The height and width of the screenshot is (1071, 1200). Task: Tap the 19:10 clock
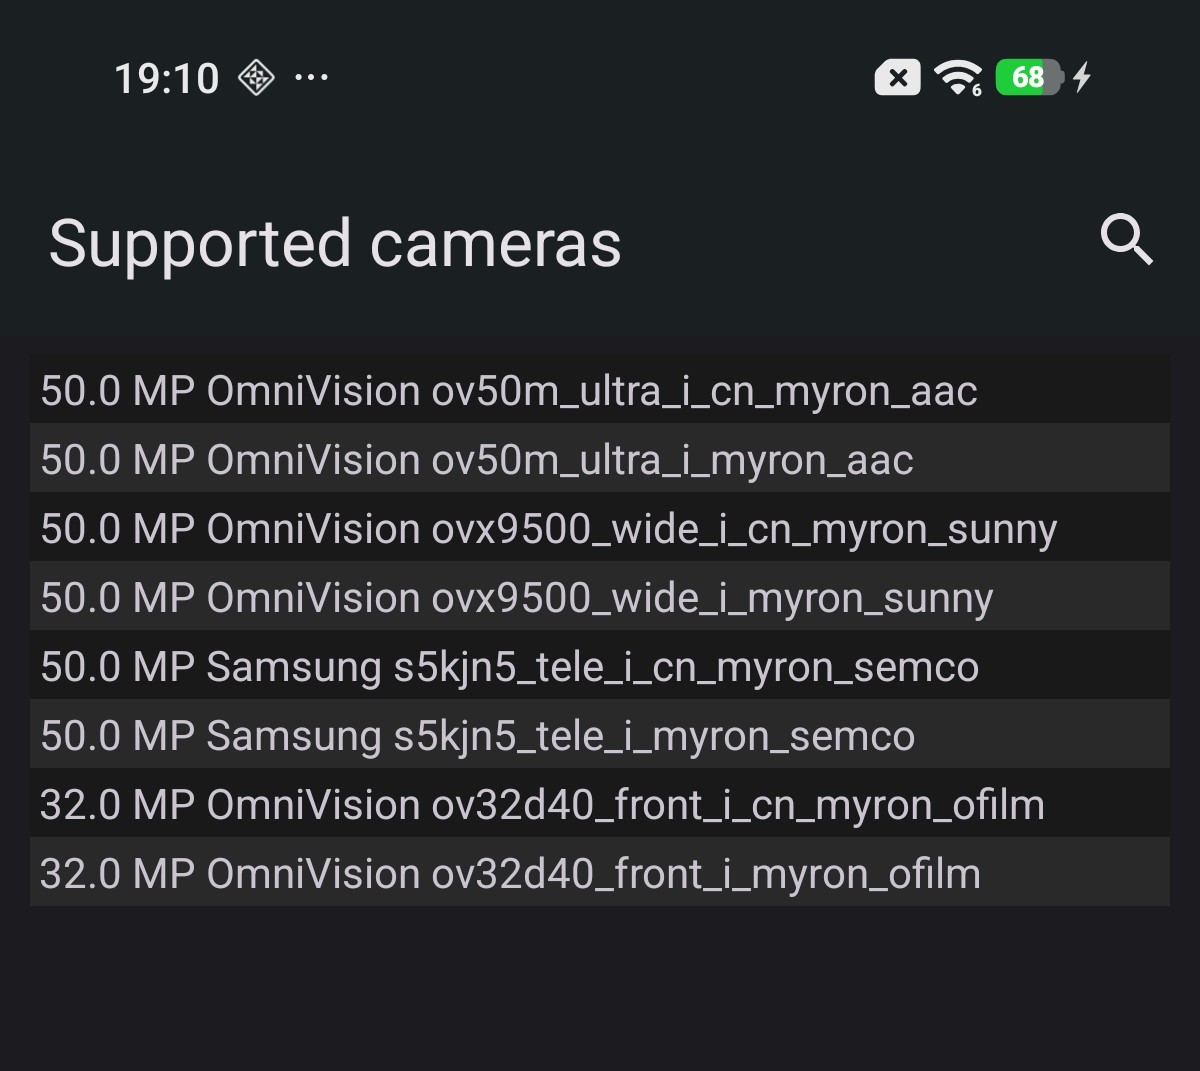point(167,78)
